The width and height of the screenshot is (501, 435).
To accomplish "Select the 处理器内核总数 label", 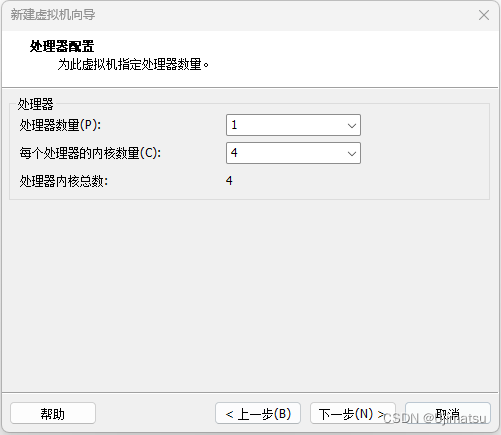I will click(x=64, y=181).
